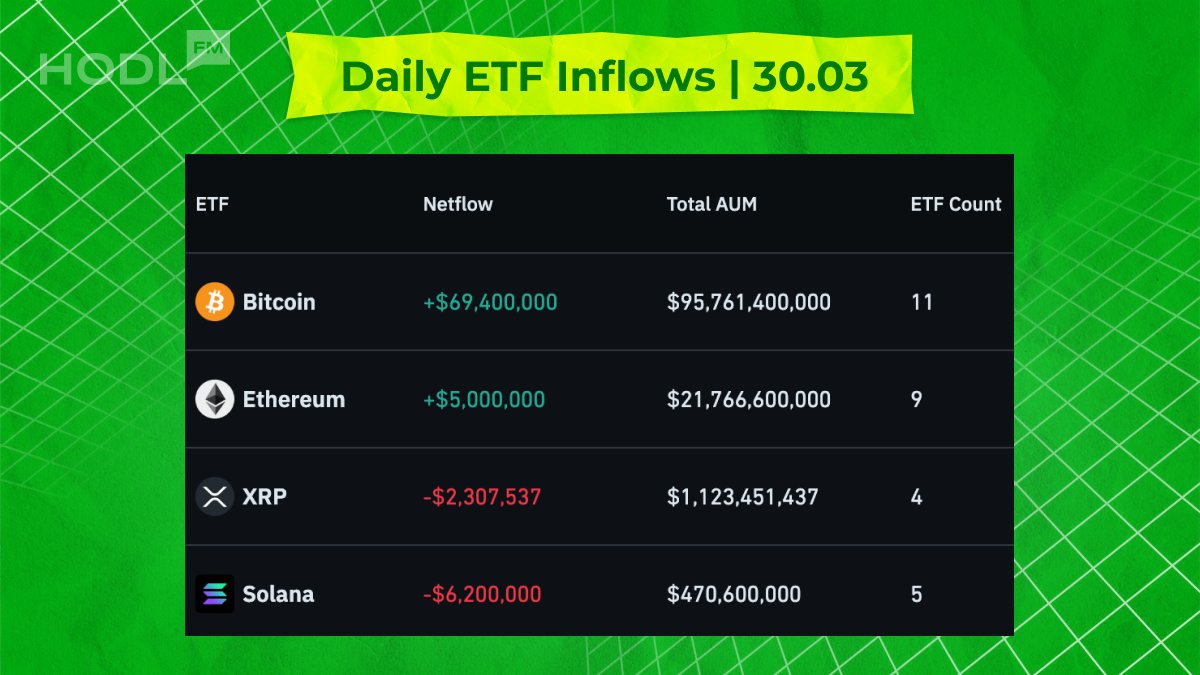Select the ETF column header
This screenshot has width=1200, height=675.
[x=210, y=204]
